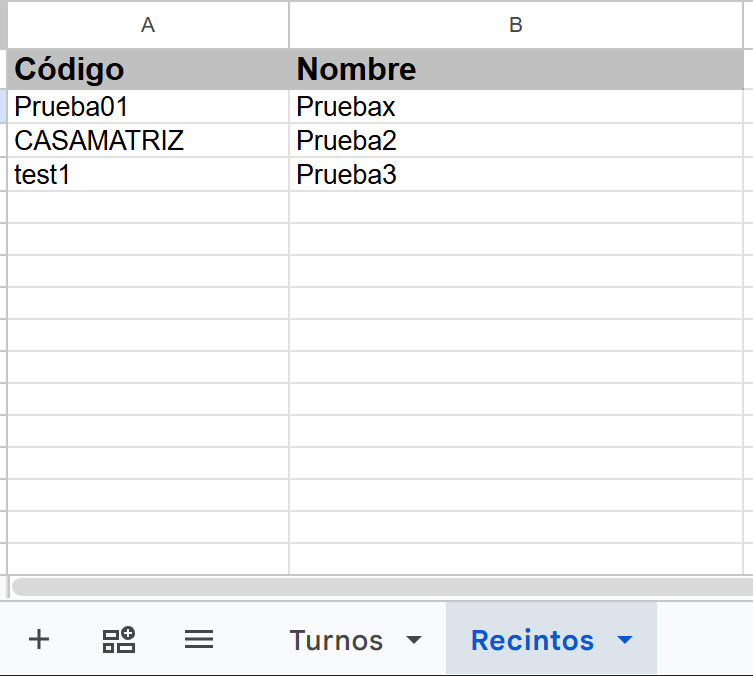Screen dimensions: 753x676
Task: Select the Prueba2 cell
Action: (516, 140)
